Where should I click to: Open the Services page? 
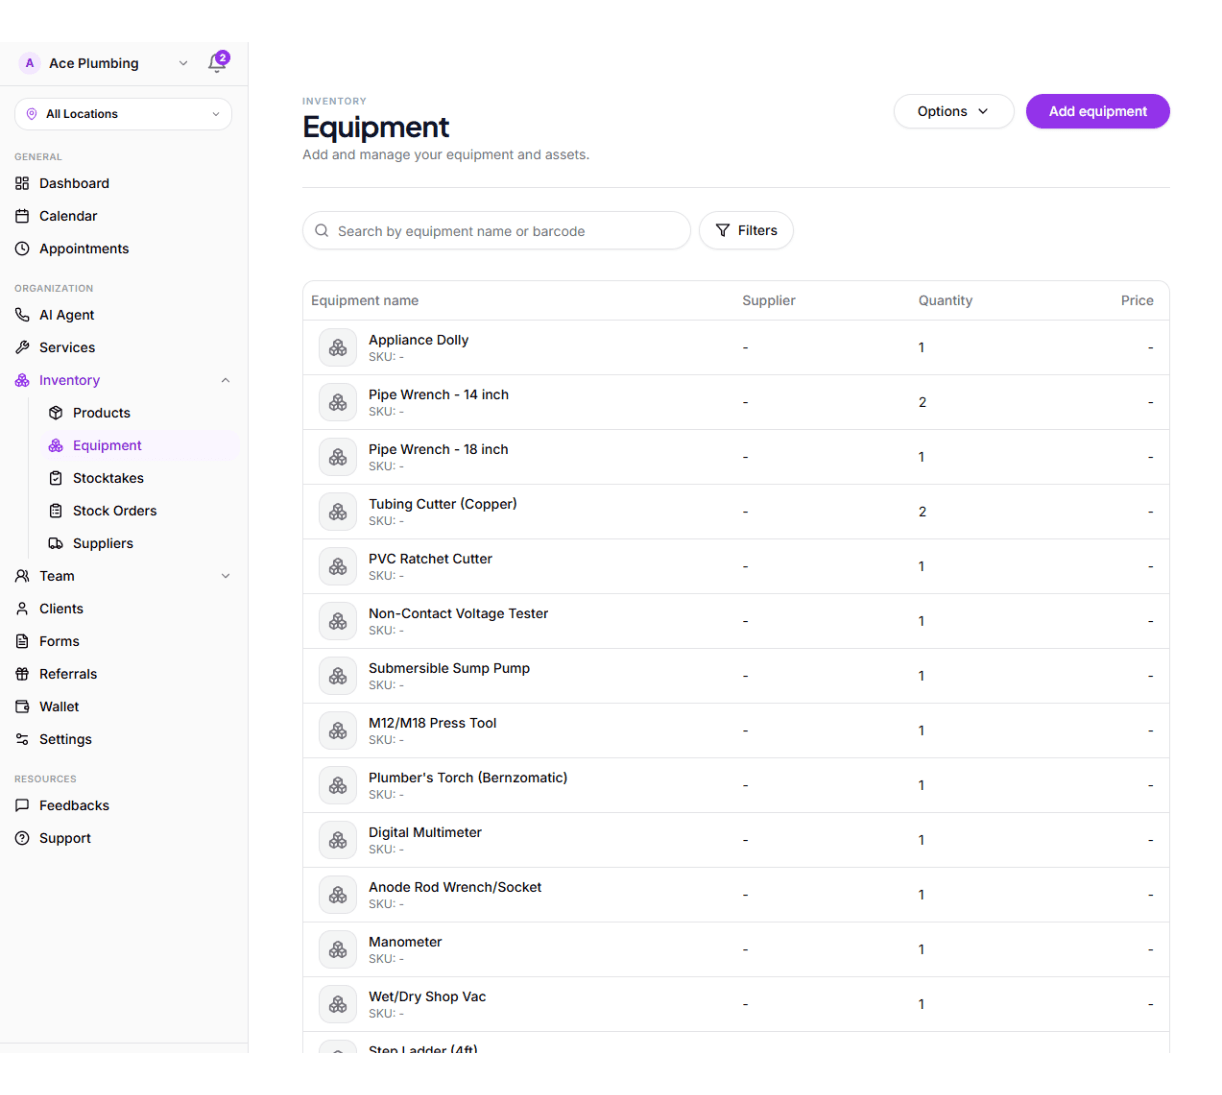tap(67, 348)
